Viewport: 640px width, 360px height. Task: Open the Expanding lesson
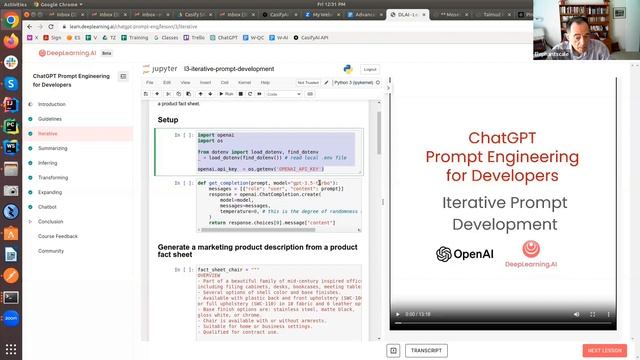[50, 192]
